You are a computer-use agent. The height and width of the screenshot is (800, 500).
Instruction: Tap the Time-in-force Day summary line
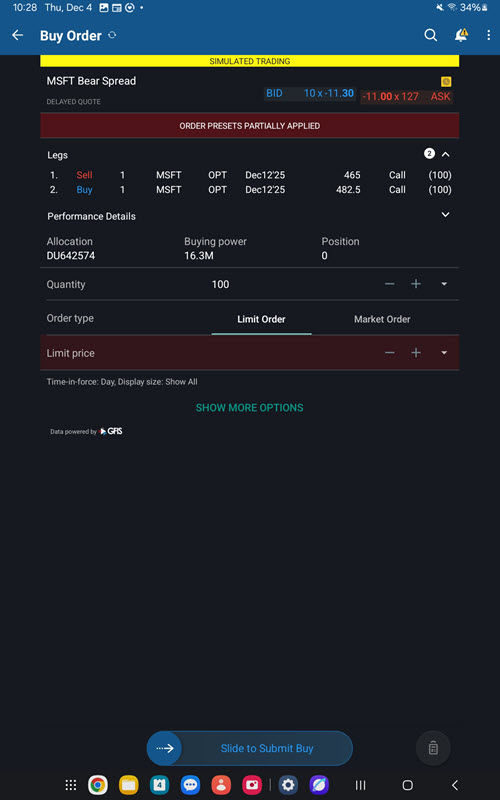coord(122,382)
